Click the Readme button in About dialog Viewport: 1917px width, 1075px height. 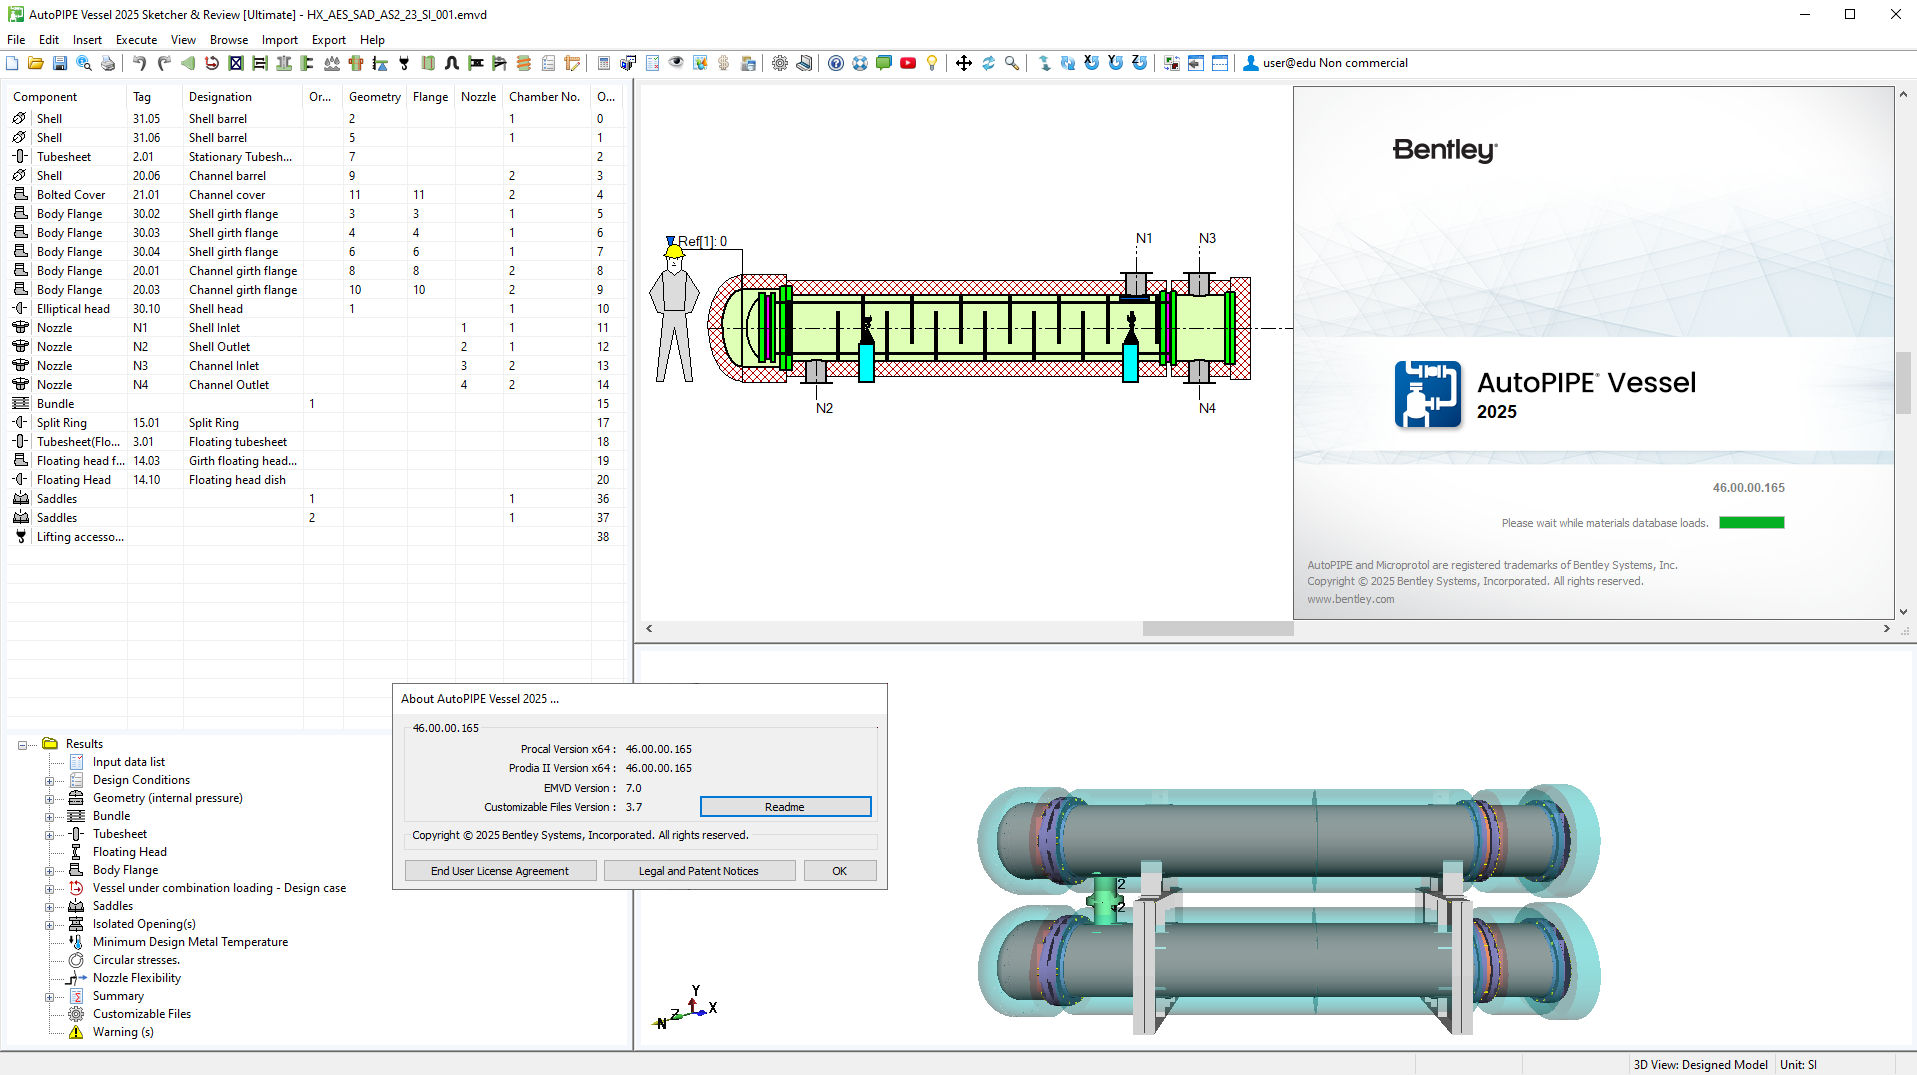click(785, 807)
